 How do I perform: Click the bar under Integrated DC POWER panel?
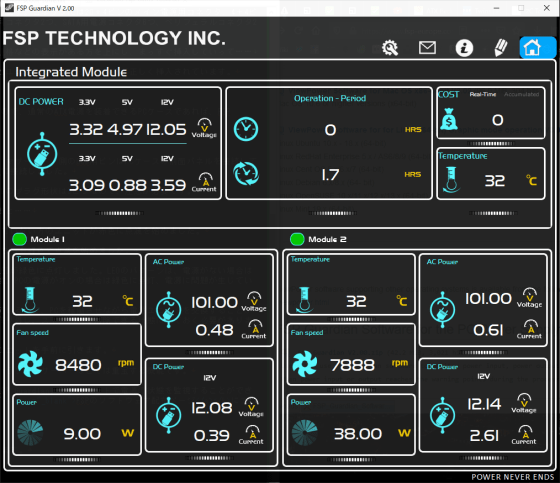click(x=119, y=213)
